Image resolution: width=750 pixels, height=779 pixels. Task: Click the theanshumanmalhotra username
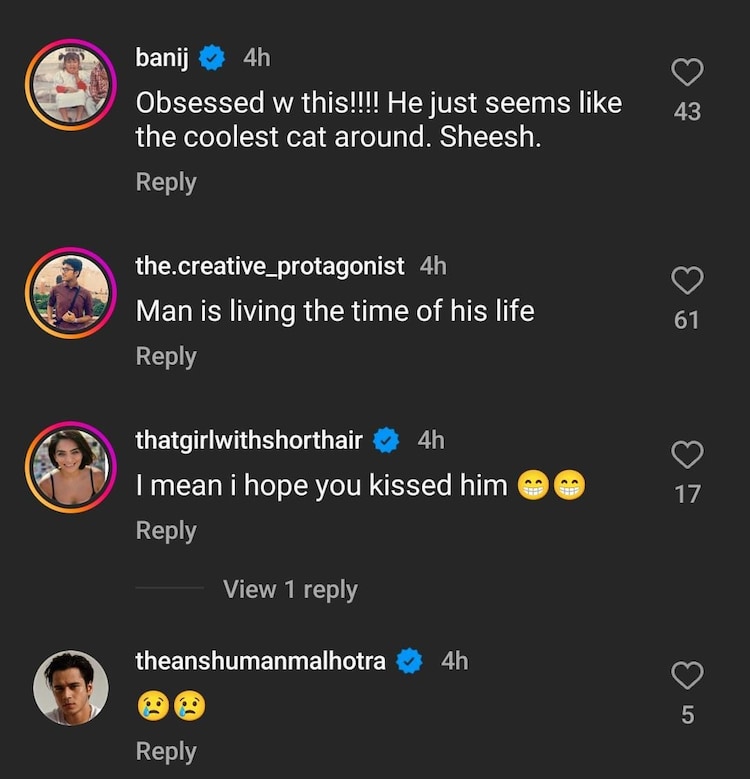click(x=260, y=661)
